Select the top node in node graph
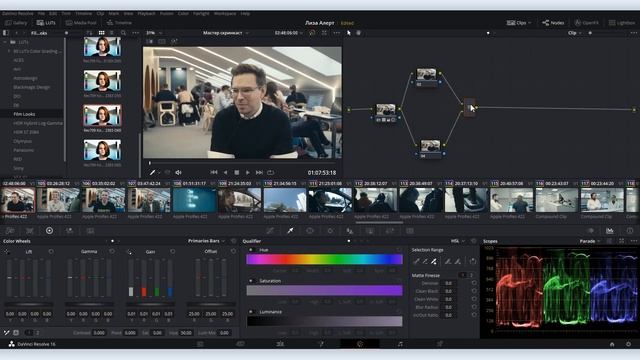The height and width of the screenshot is (360, 640). point(426,77)
